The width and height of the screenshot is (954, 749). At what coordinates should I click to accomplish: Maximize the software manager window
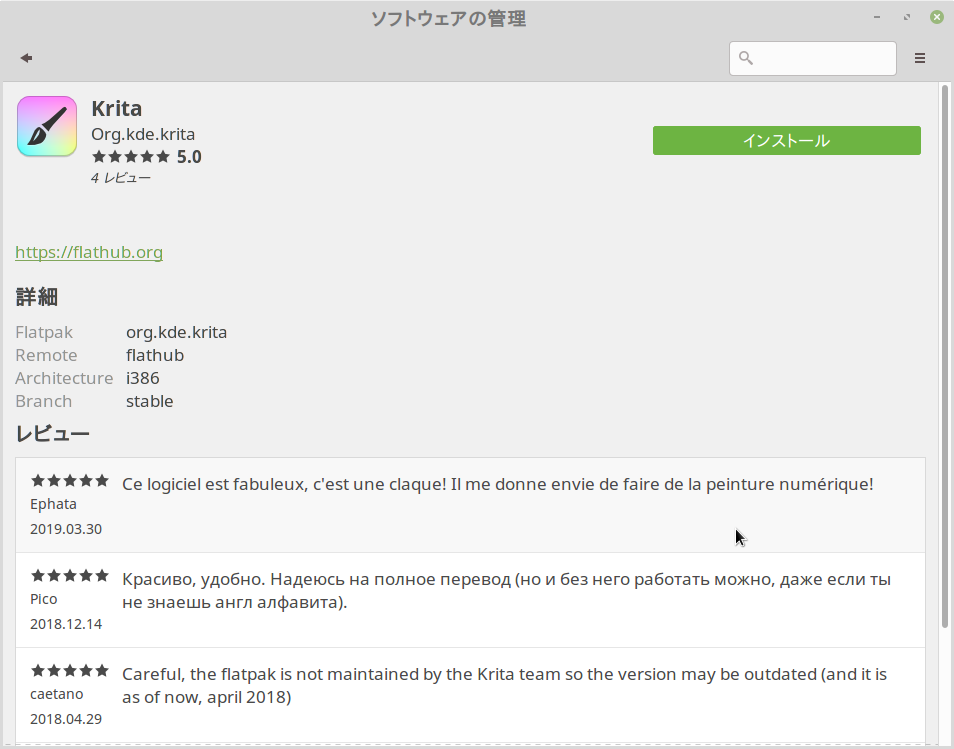(x=907, y=17)
